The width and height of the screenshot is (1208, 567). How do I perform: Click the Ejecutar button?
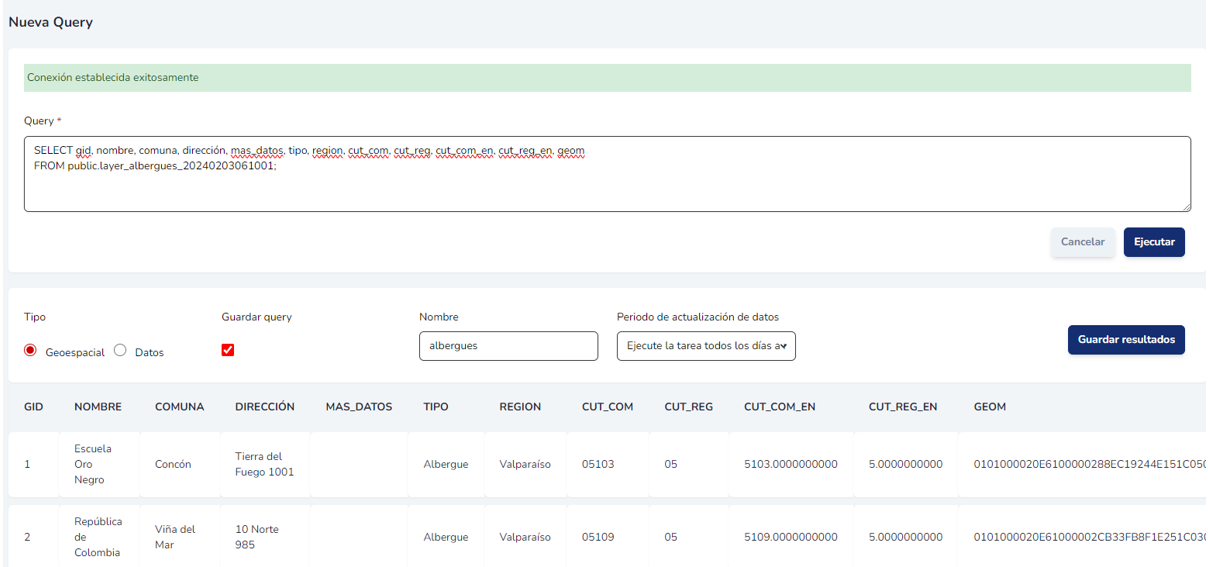[x=1153, y=242]
